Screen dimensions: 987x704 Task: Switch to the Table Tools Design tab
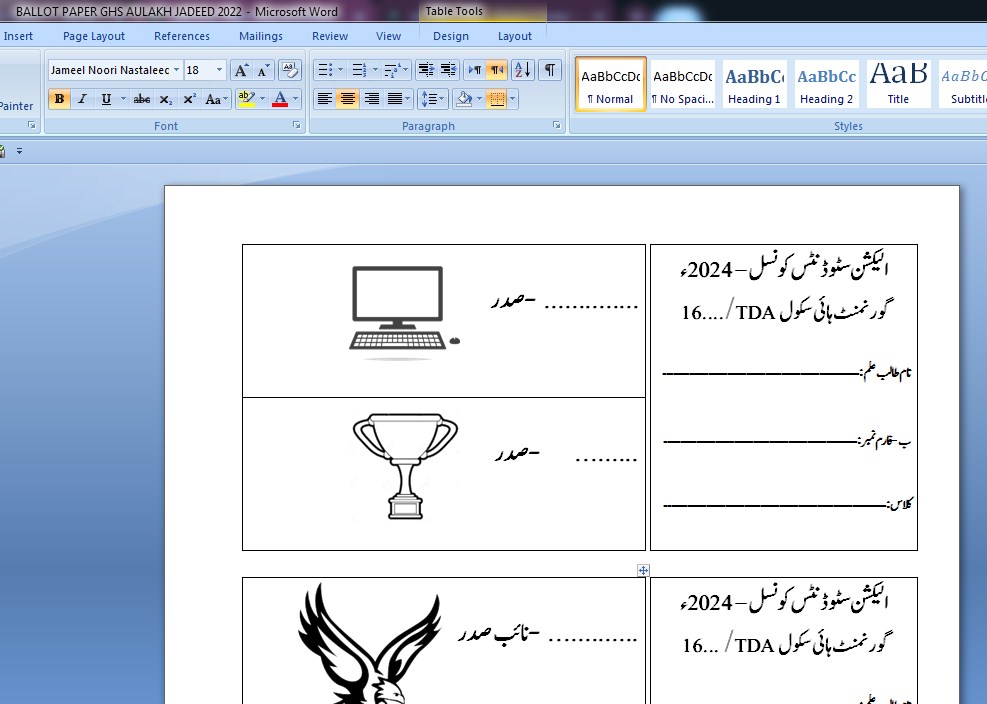(x=450, y=36)
